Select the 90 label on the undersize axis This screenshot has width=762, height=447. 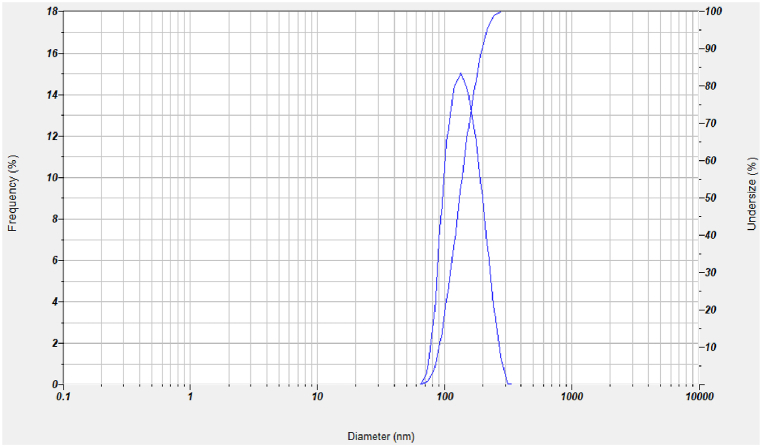pos(712,48)
